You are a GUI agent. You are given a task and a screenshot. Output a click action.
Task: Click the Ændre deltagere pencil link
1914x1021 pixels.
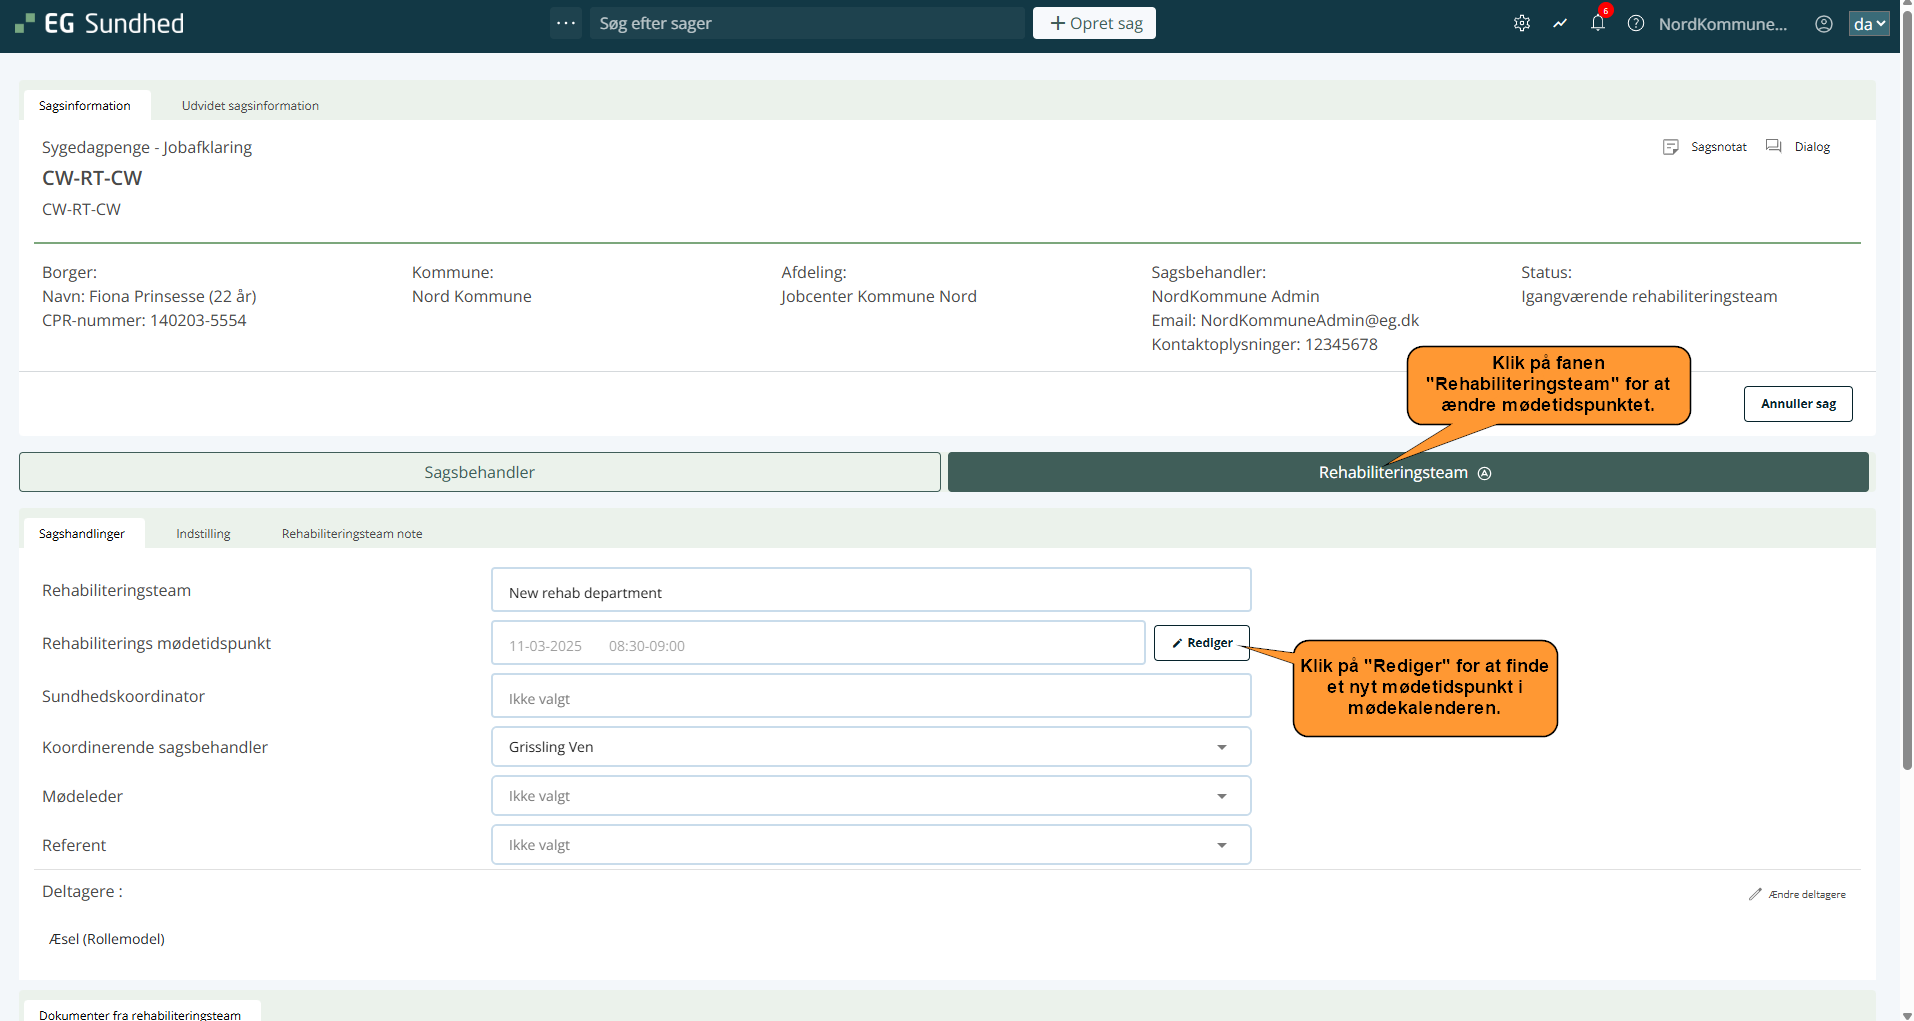[1797, 894]
